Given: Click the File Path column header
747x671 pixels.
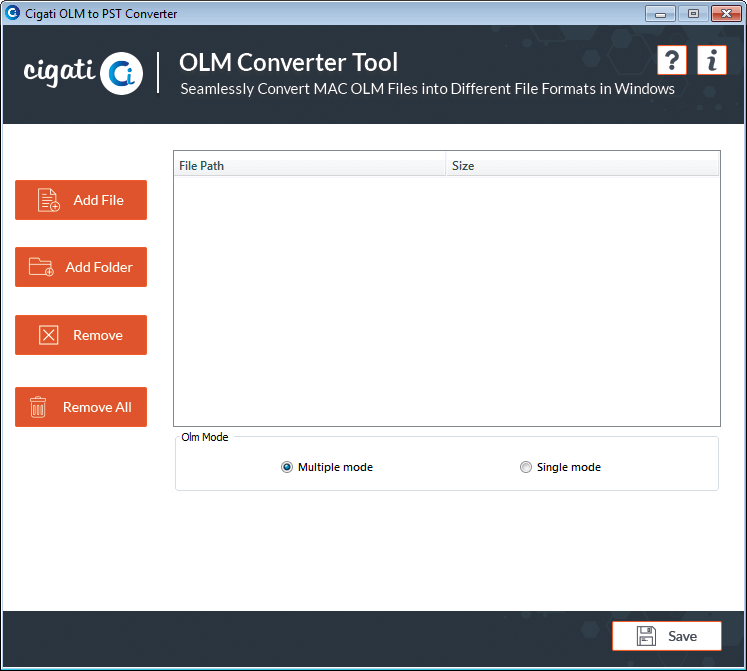Looking at the screenshot, I should click(310, 165).
